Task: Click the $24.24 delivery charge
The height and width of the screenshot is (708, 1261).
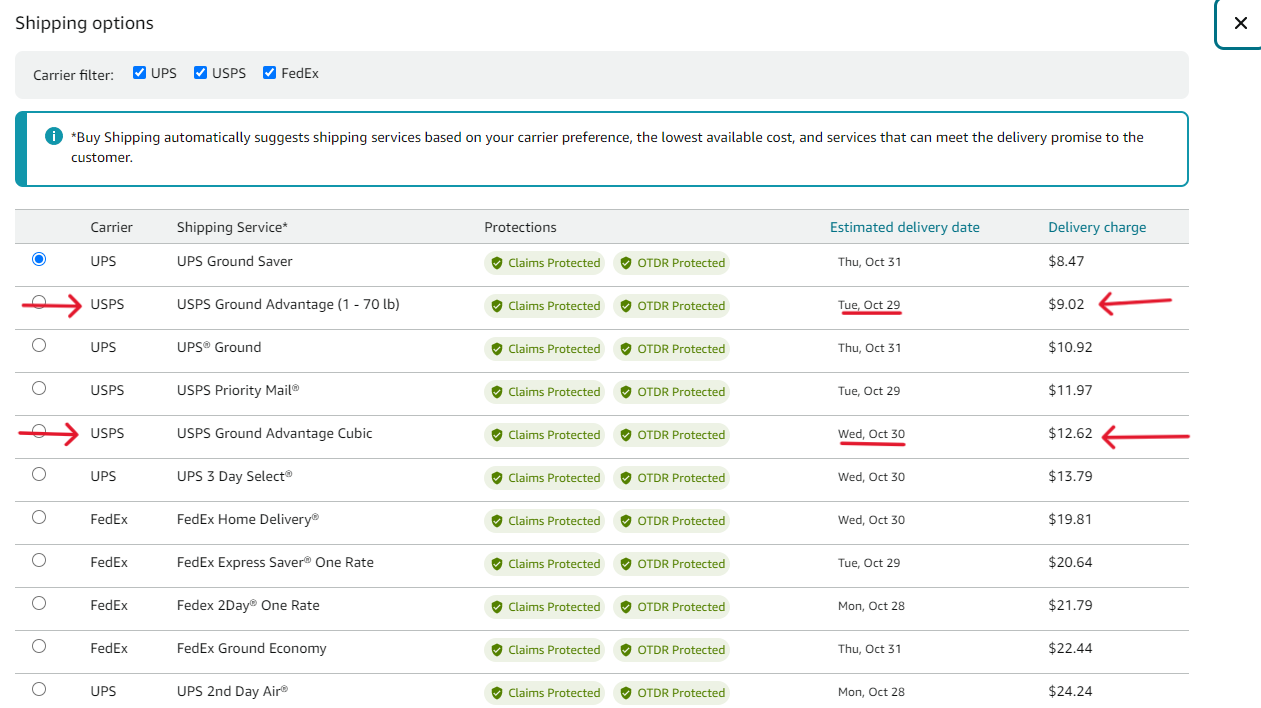Action: [x=1070, y=691]
